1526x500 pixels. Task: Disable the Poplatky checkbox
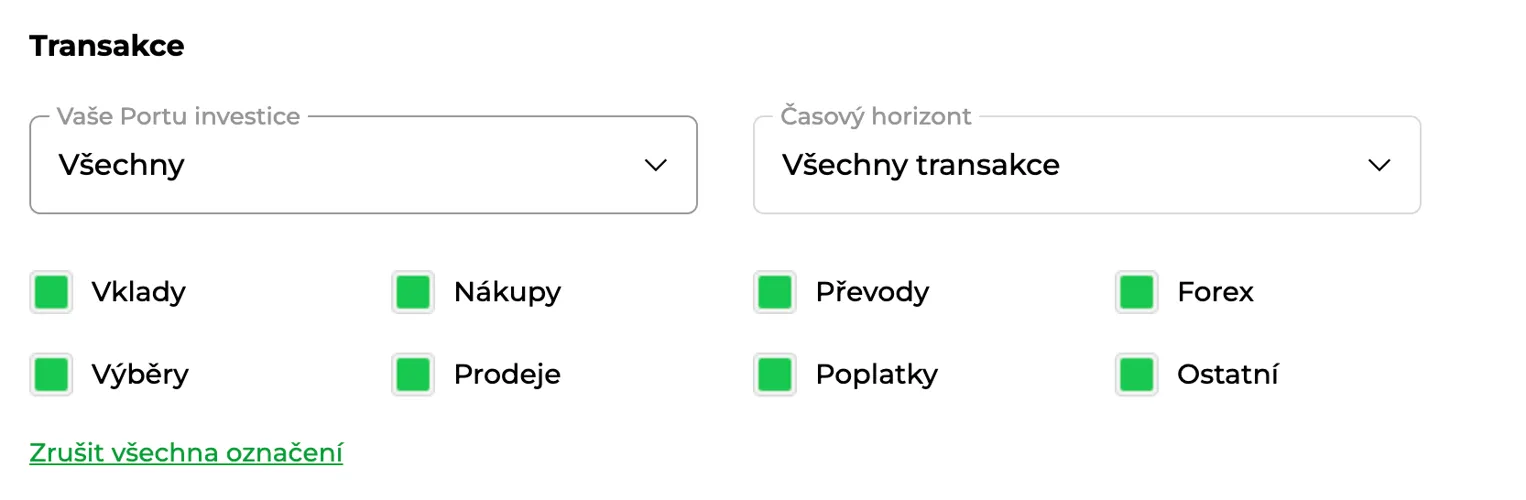(x=775, y=374)
